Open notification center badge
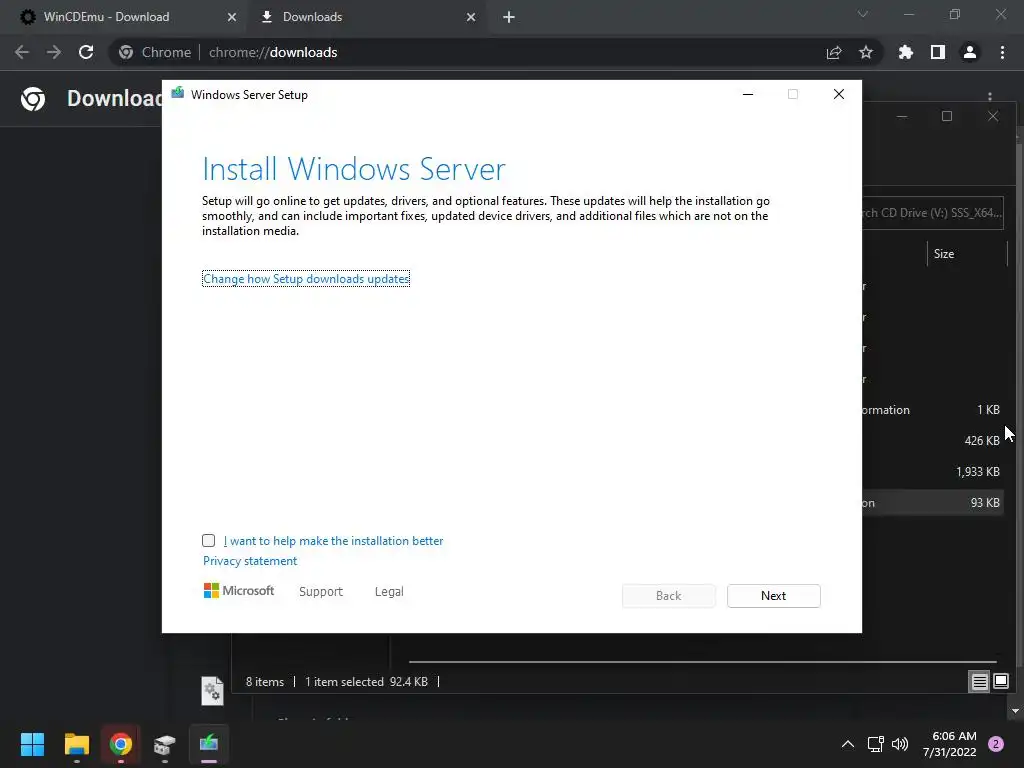 (996, 744)
